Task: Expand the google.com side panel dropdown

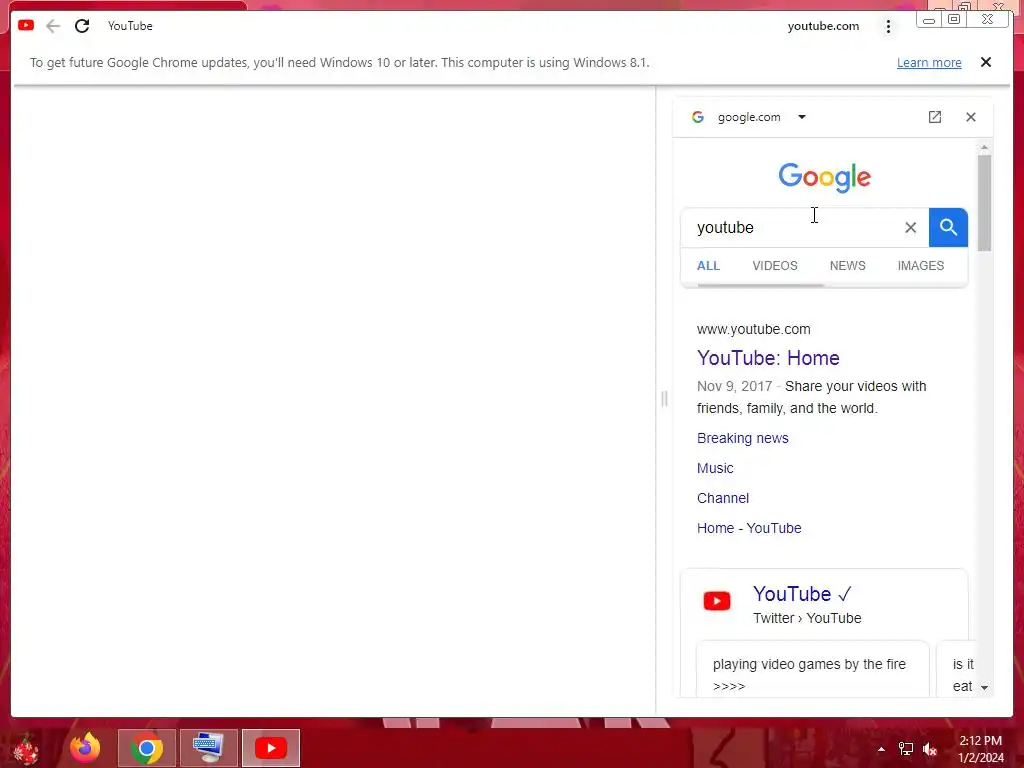Action: pyautogui.click(x=802, y=117)
